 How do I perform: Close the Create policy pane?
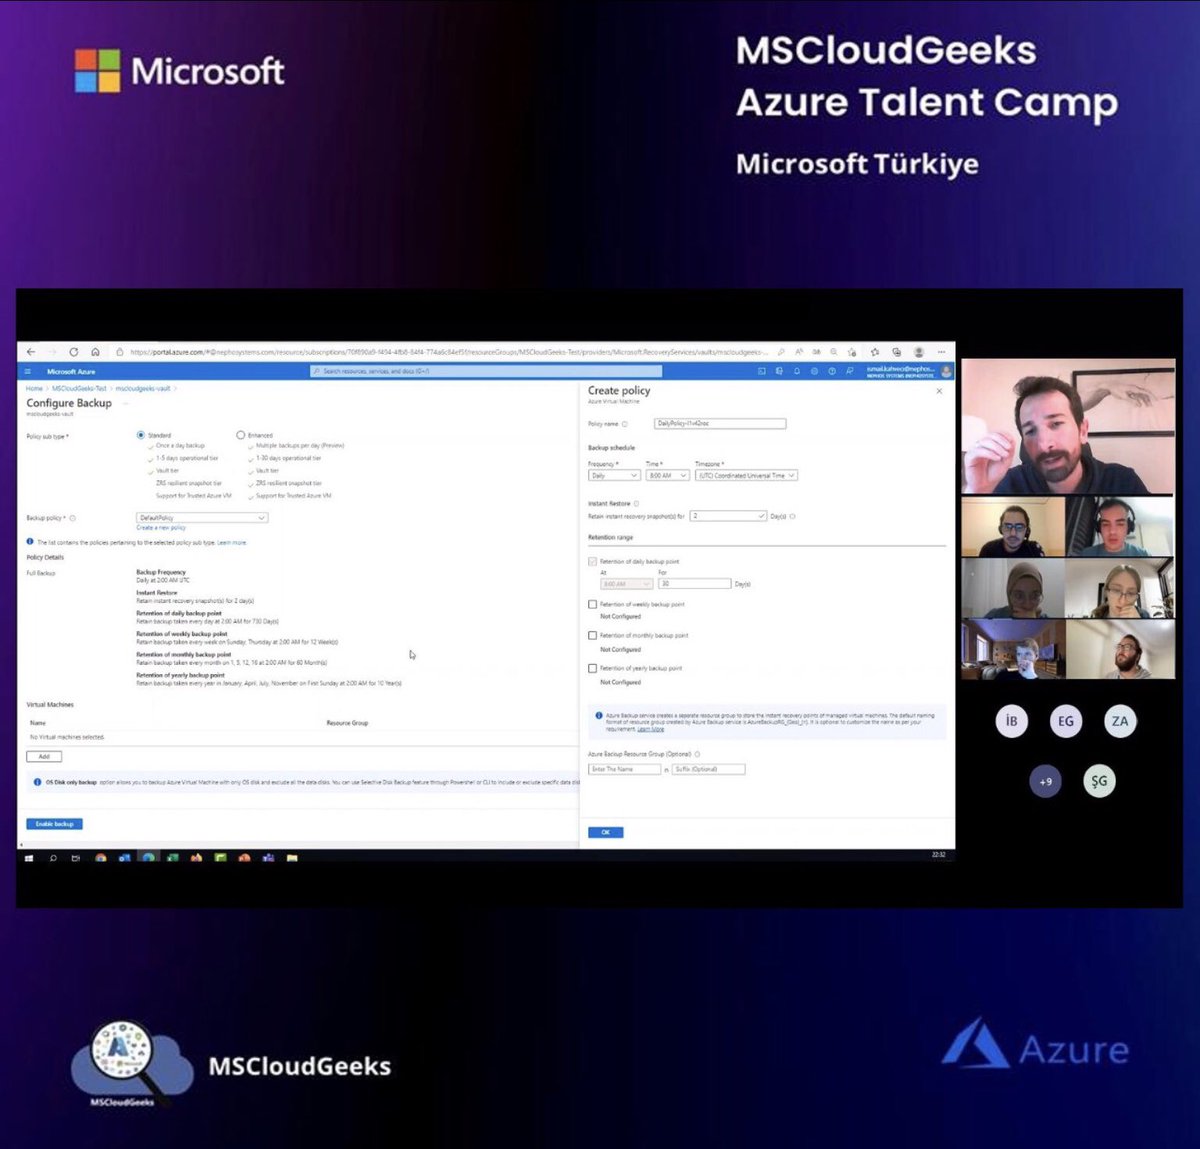(939, 391)
